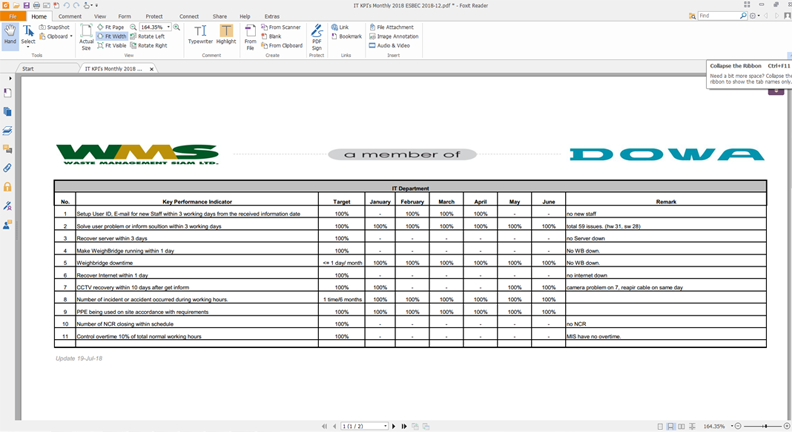The width and height of the screenshot is (792, 432).
Task: Choose Fit Visible view
Action: (x=112, y=45)
